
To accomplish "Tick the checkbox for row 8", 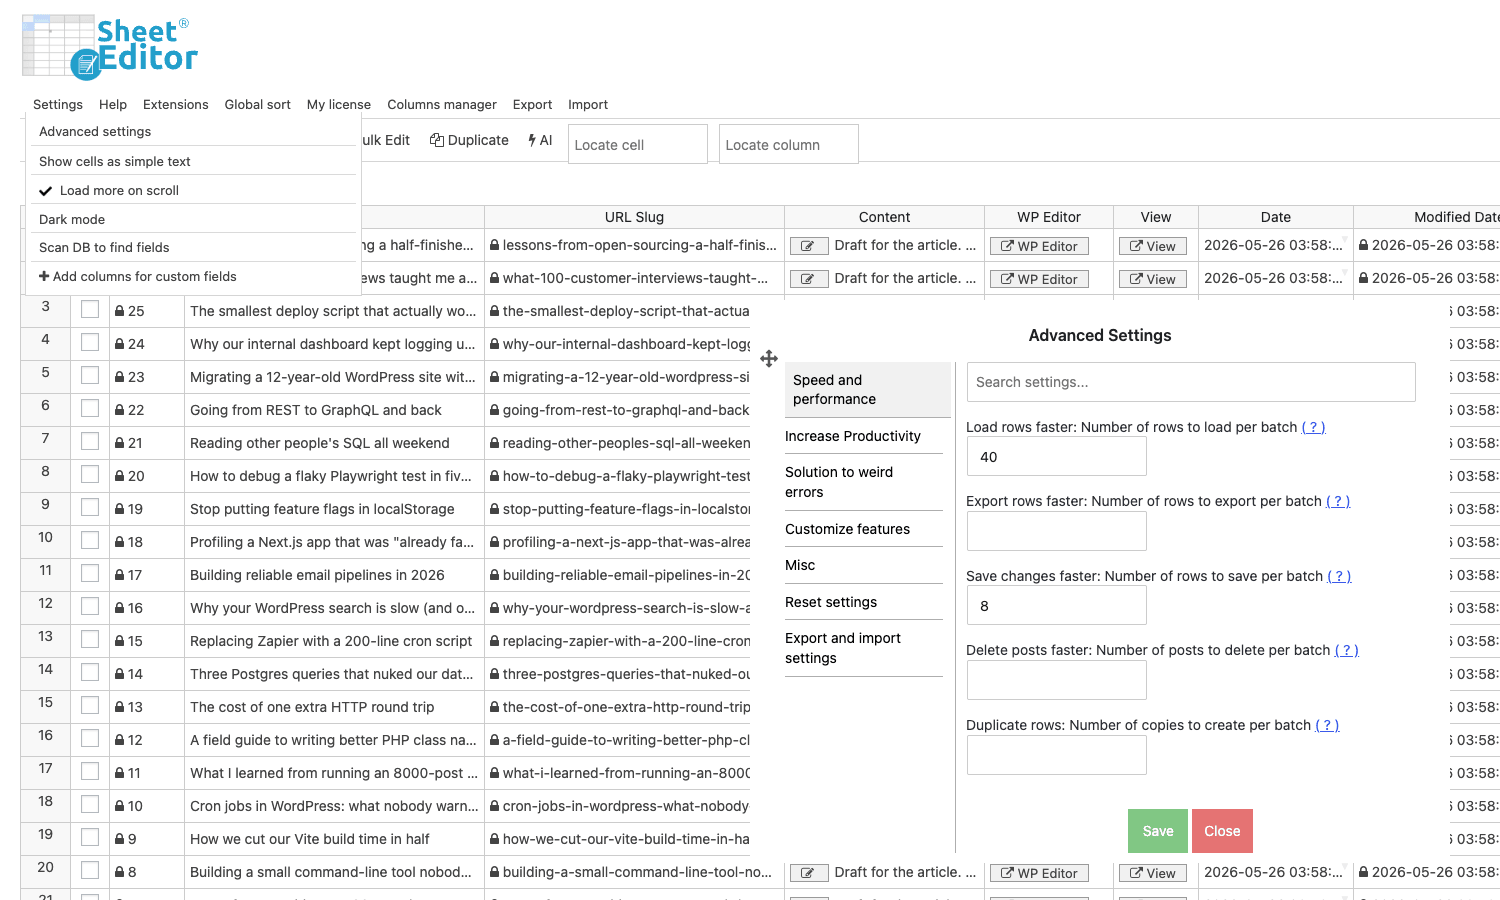I will pos(90,475).
